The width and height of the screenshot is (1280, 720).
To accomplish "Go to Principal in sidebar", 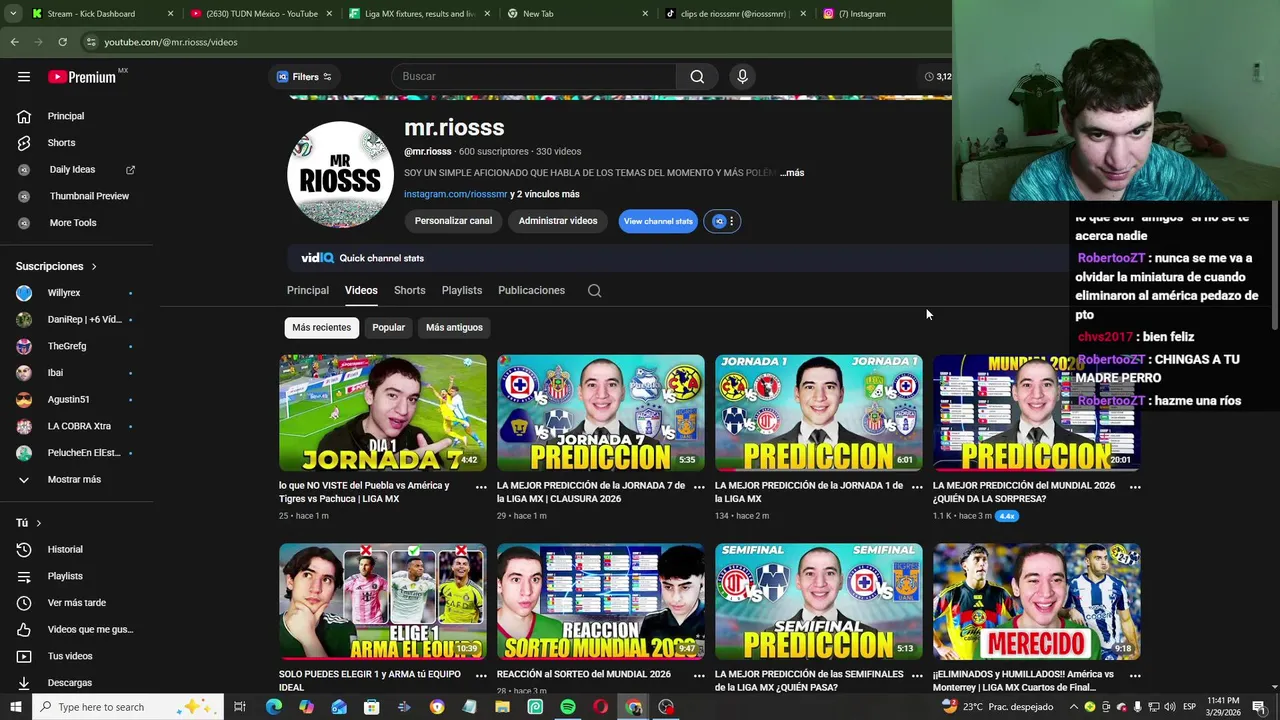I will point(66,116).
